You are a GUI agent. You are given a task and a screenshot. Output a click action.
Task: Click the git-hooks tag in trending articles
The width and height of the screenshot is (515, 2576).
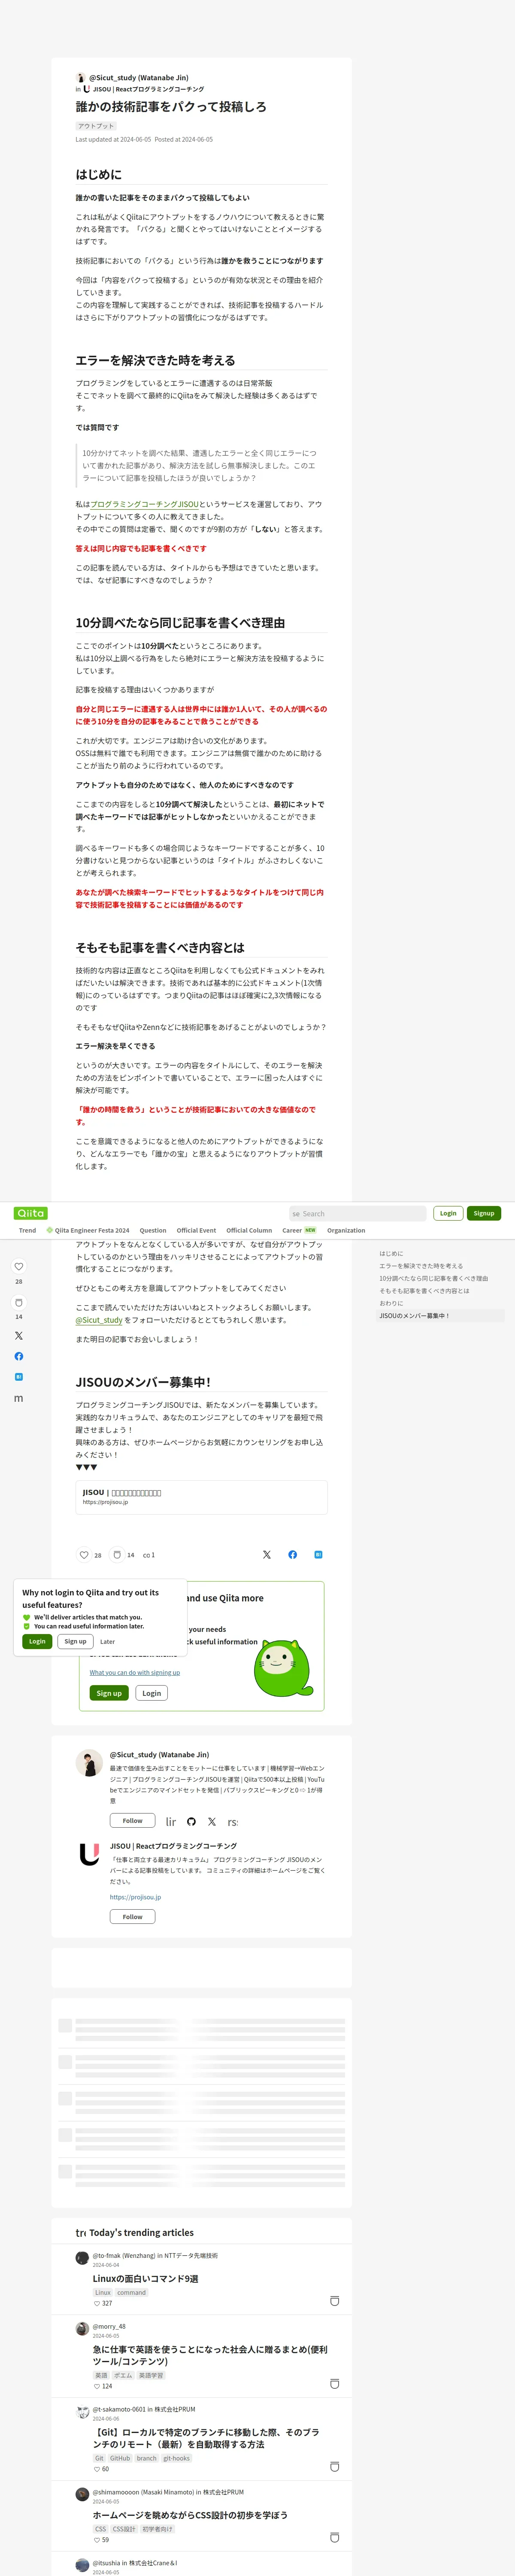[177, 2458]
